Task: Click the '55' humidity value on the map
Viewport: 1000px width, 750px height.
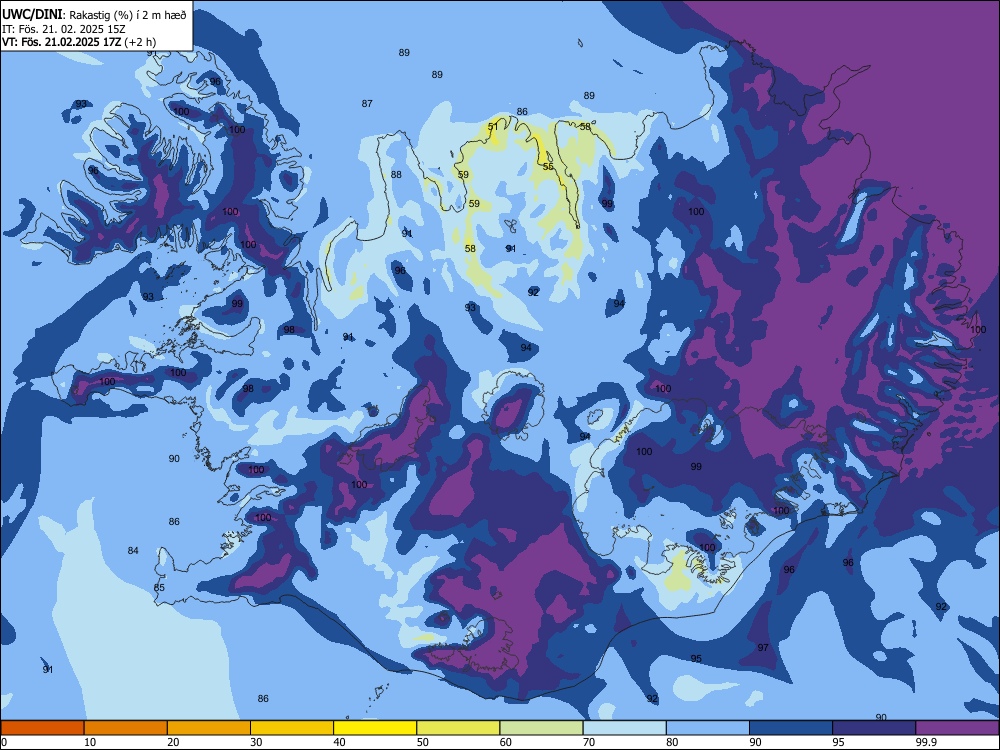Action: [548, 166]
